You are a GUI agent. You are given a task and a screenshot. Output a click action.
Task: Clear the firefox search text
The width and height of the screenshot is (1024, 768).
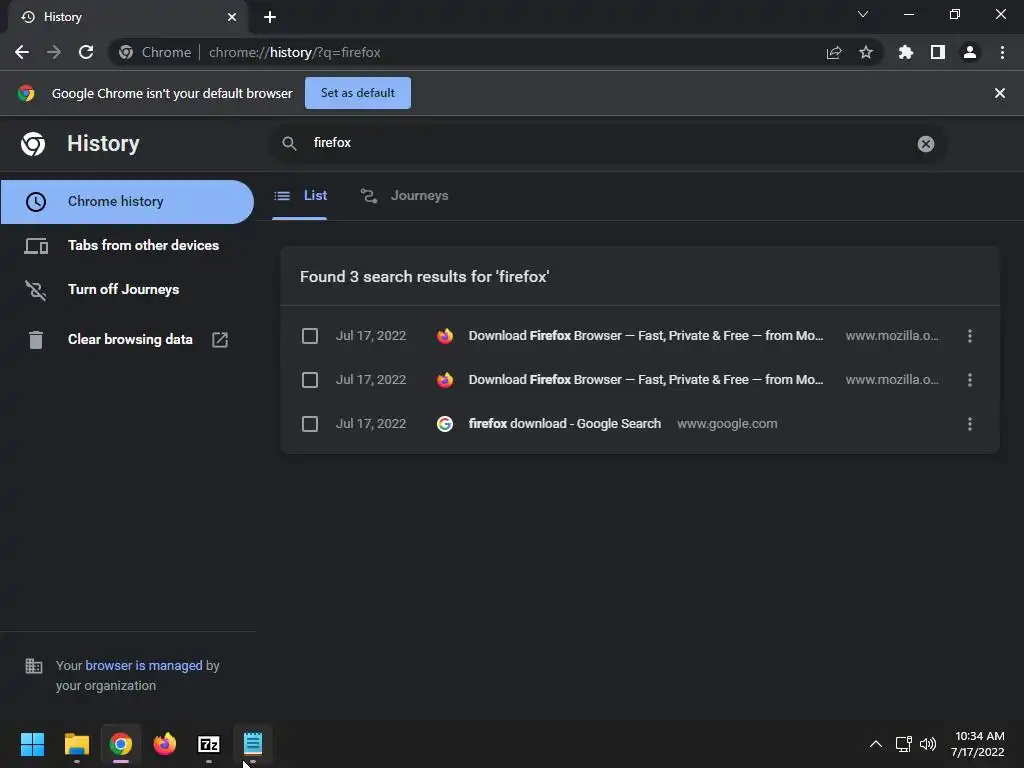coord(925,144)
